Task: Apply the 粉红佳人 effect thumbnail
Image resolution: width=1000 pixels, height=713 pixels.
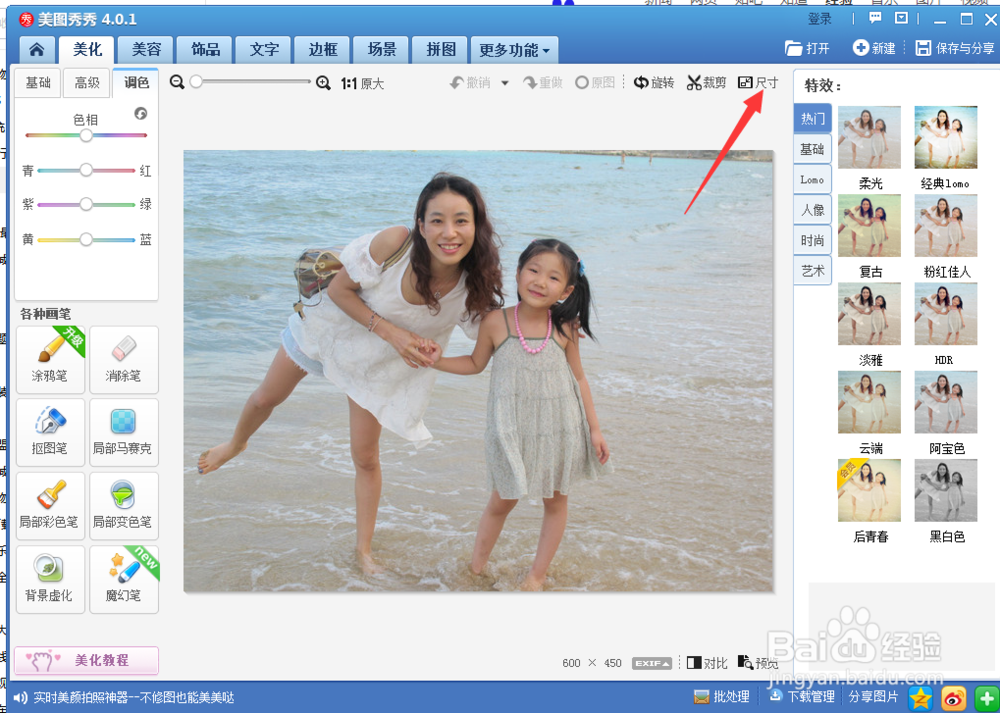Action: 946,226
